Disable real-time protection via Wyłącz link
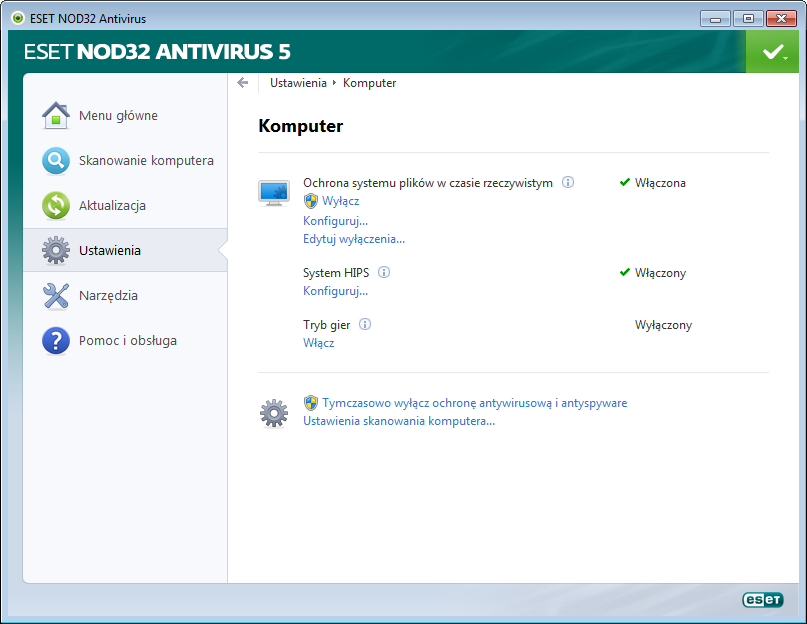This screenshot has height=624, width=807. click(340, 201)
